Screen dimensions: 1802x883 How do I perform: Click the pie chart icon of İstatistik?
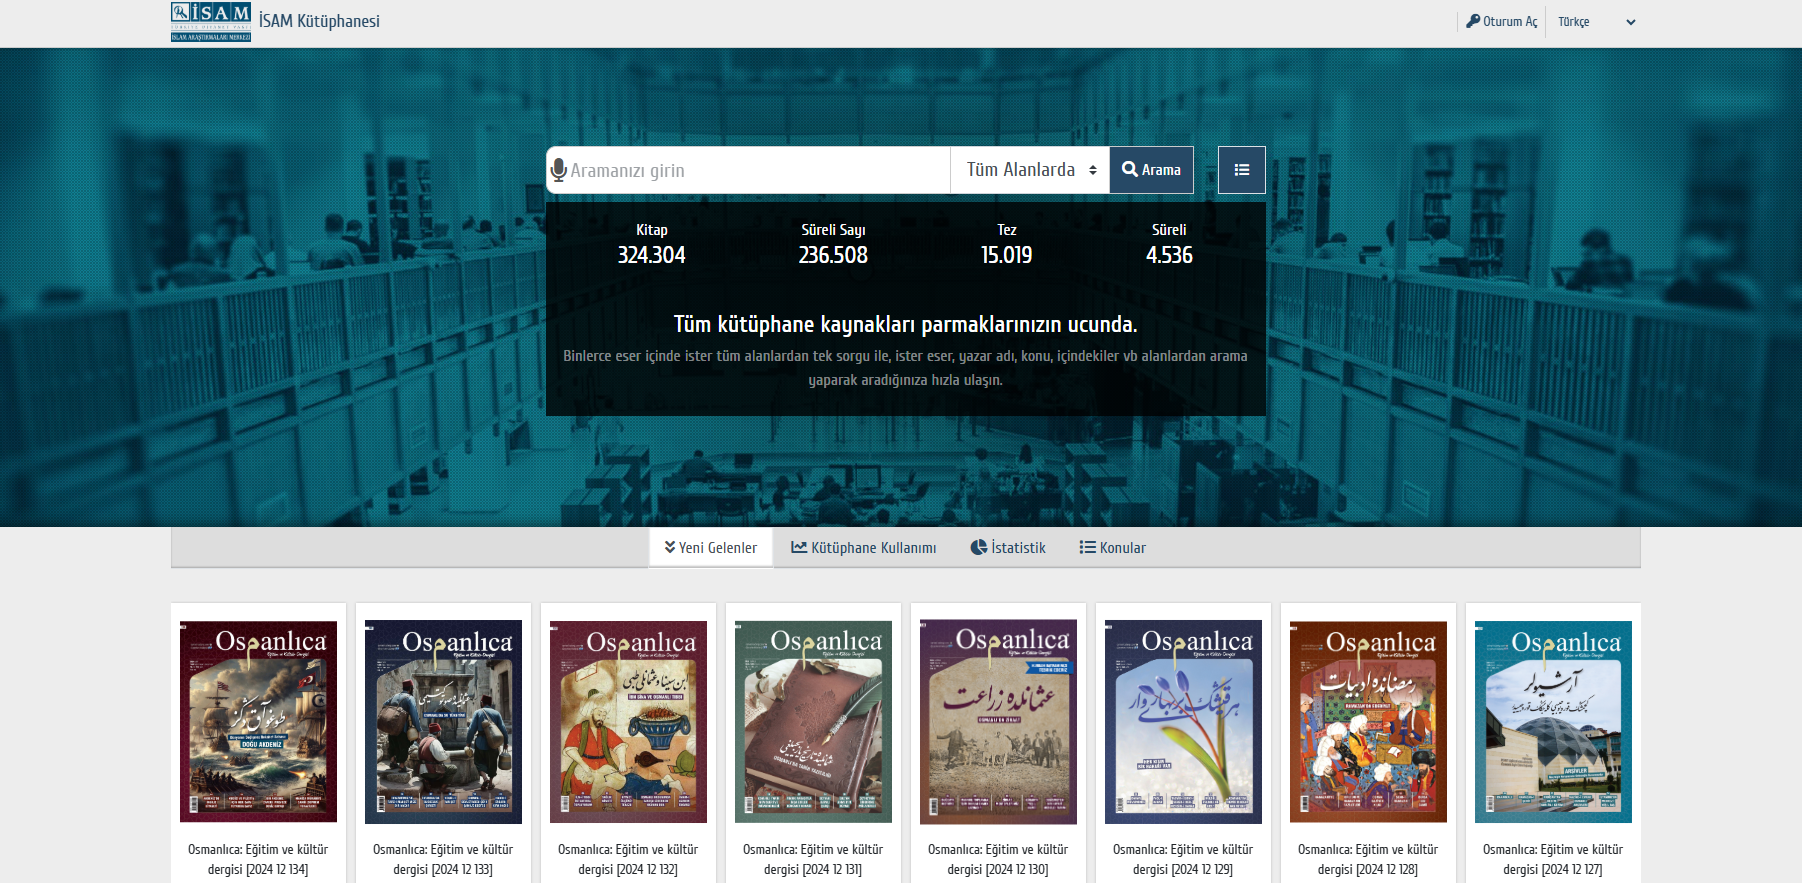978,547
